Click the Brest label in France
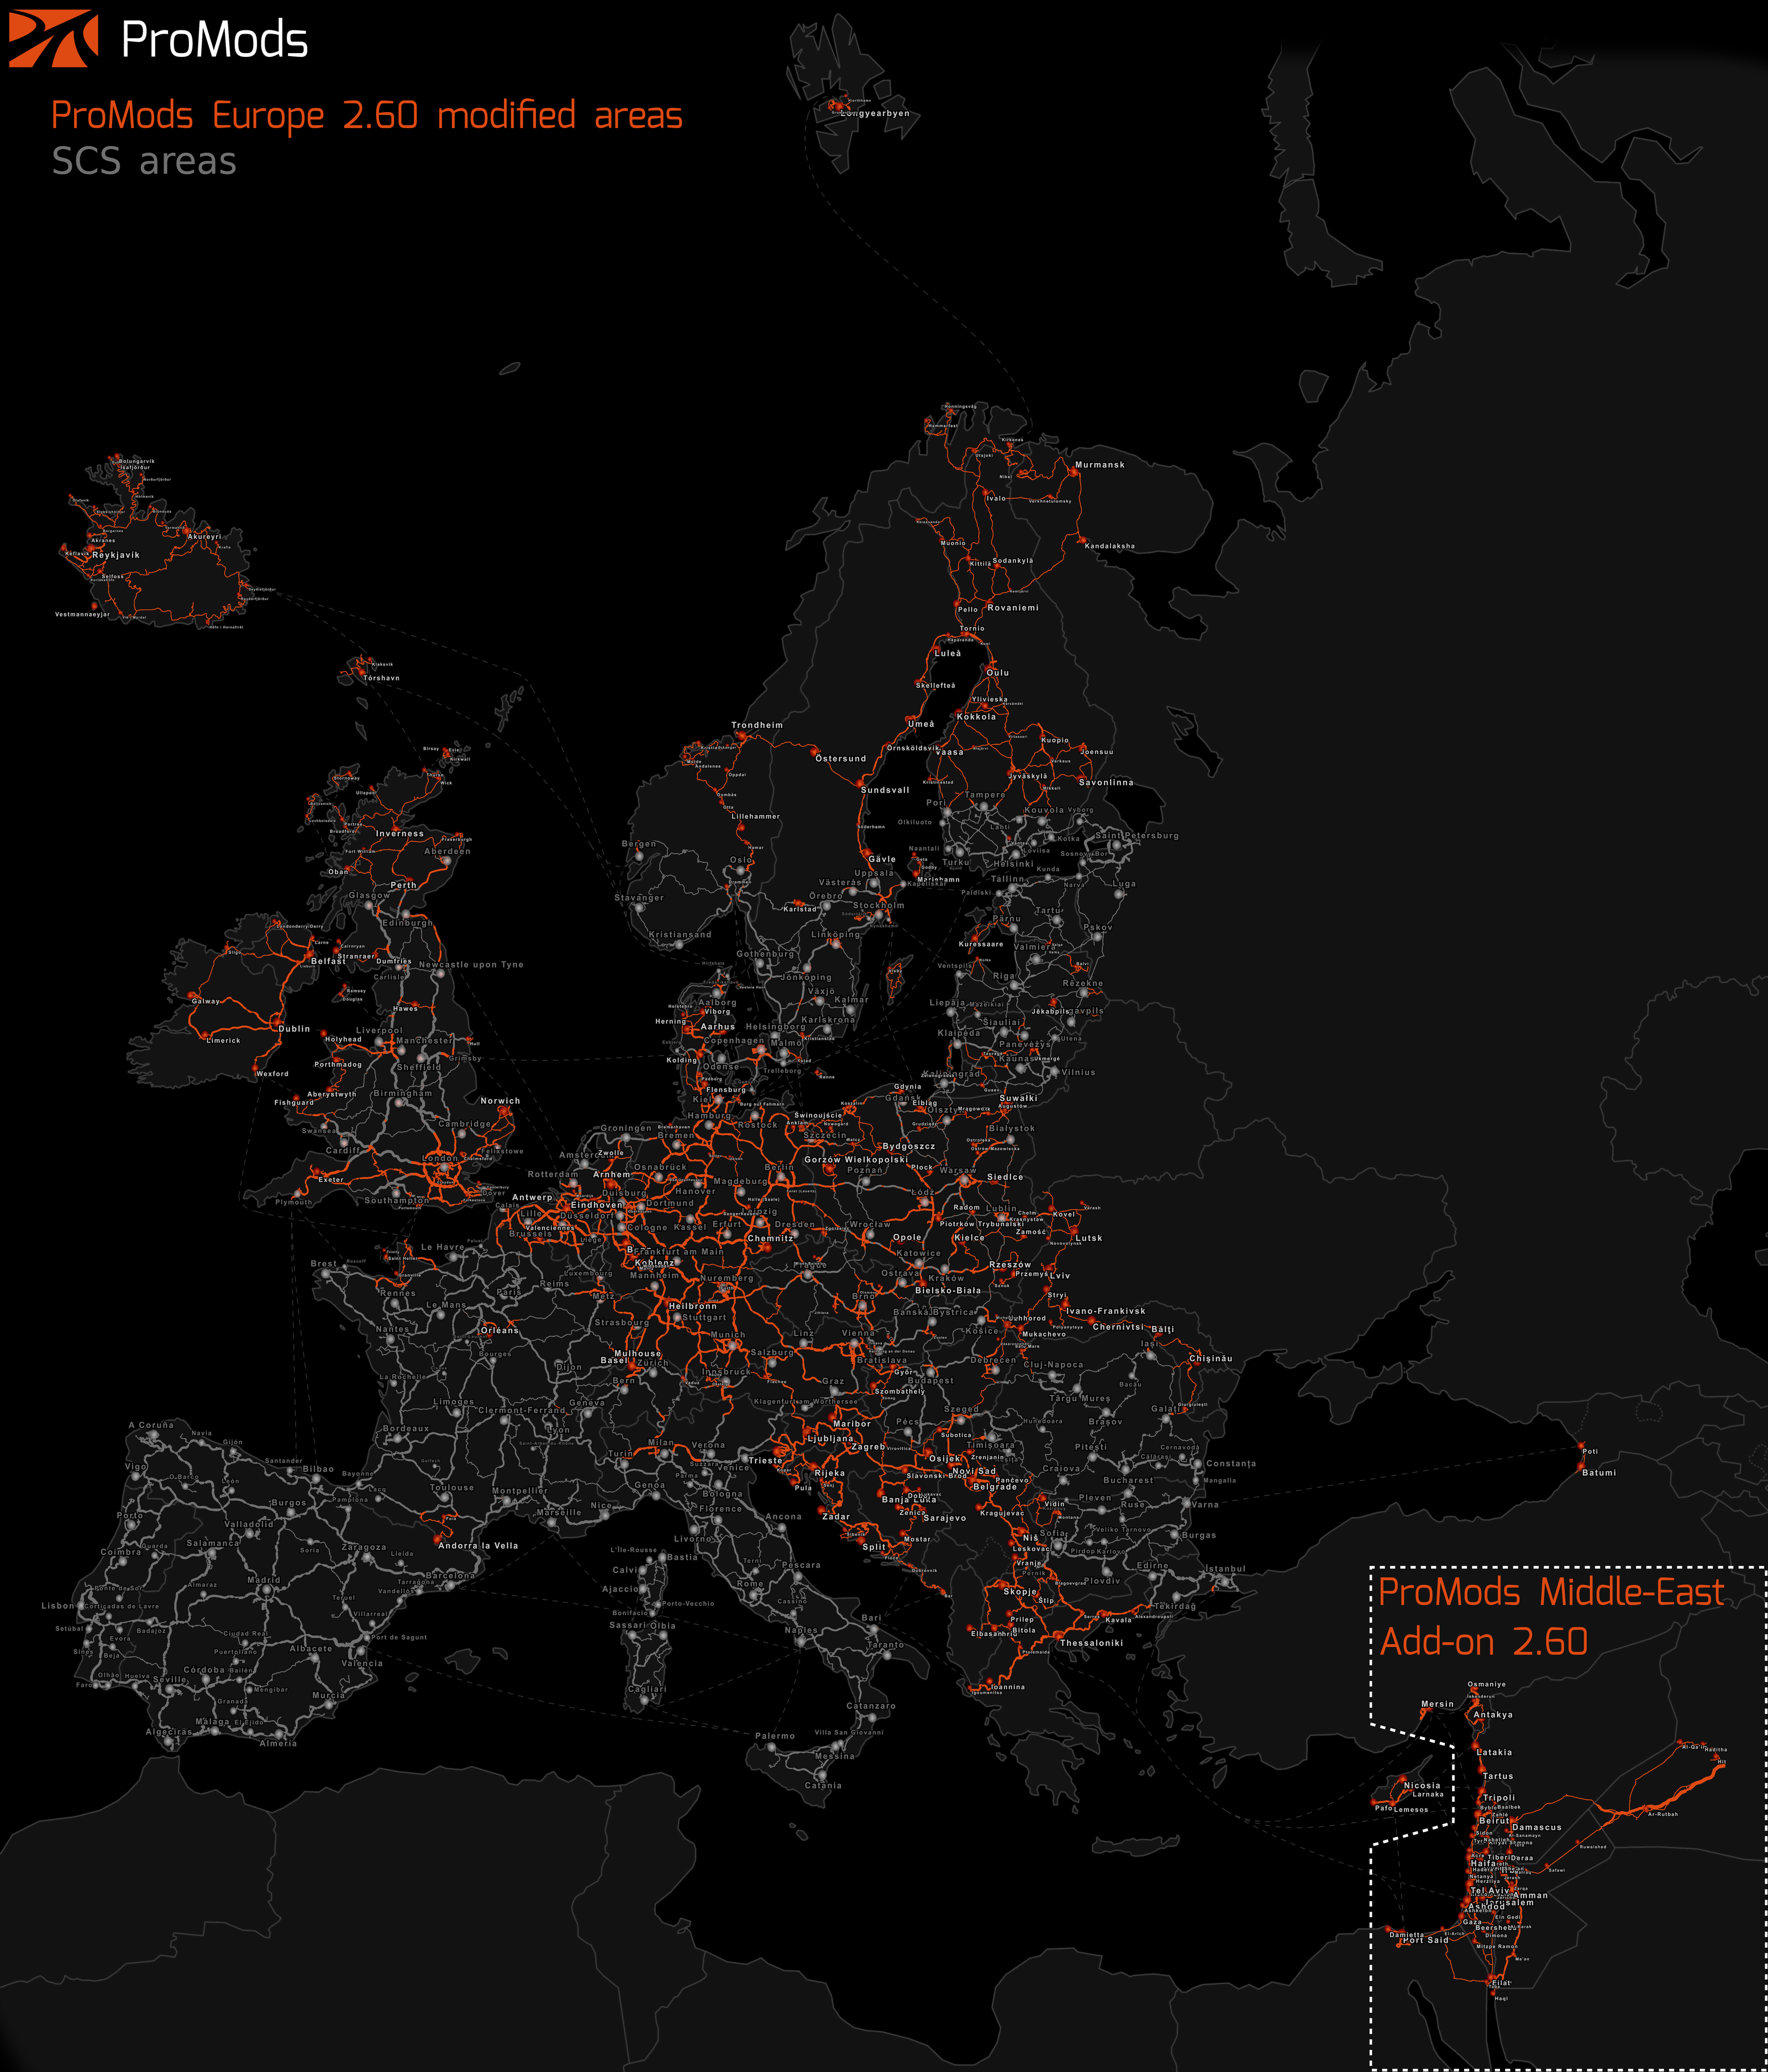Image resolution: width=1768 pixels, height=2072 pixels. [x=323, y=1263]
